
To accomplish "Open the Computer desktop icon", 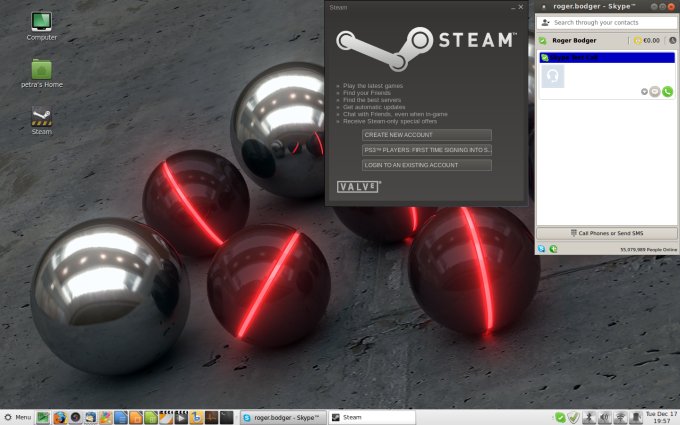I will pos(41,21).
